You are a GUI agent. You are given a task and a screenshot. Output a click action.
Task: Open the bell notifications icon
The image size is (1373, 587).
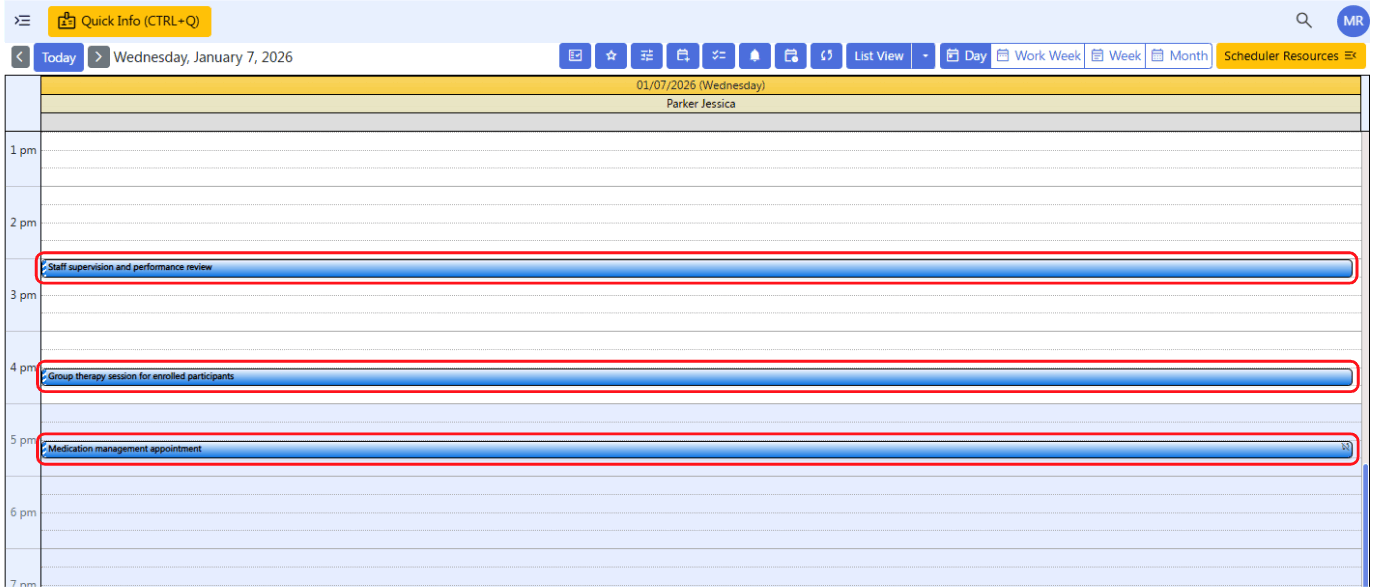click(755, 56)
